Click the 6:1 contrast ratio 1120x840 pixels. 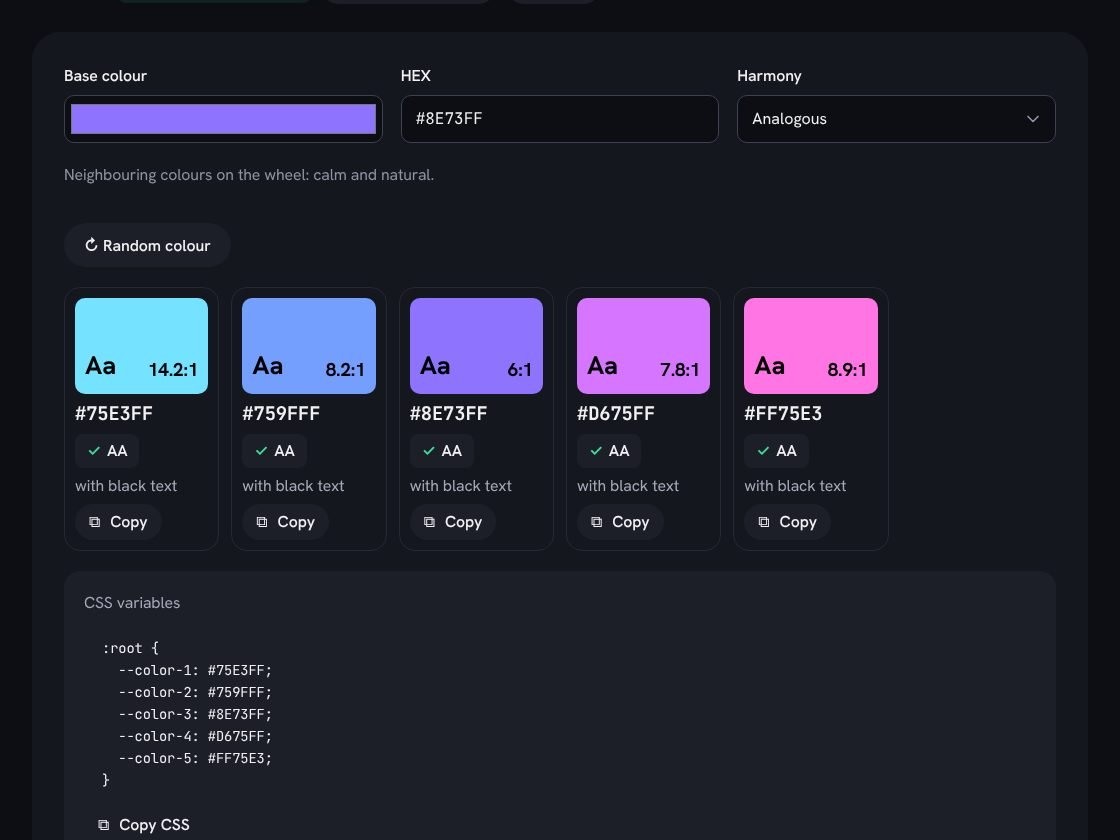coord(520,370)
